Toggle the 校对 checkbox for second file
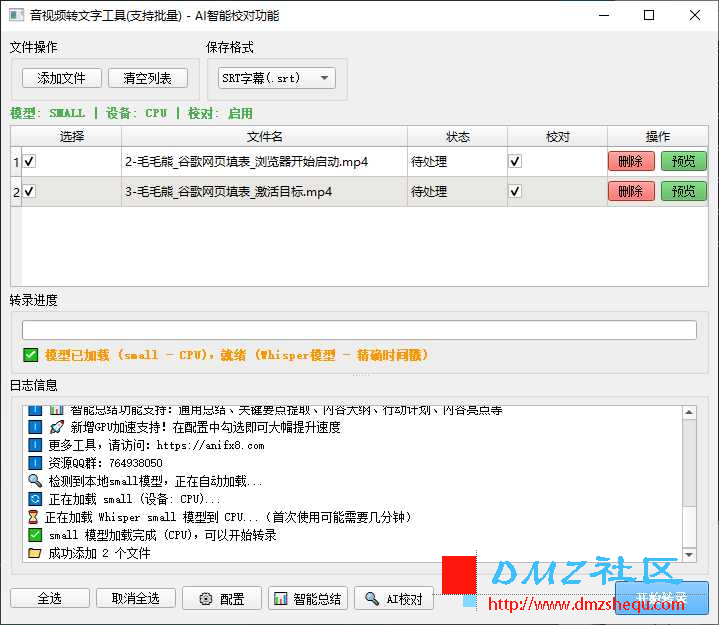The image size is (719, 625). click(x=515, y=191)
